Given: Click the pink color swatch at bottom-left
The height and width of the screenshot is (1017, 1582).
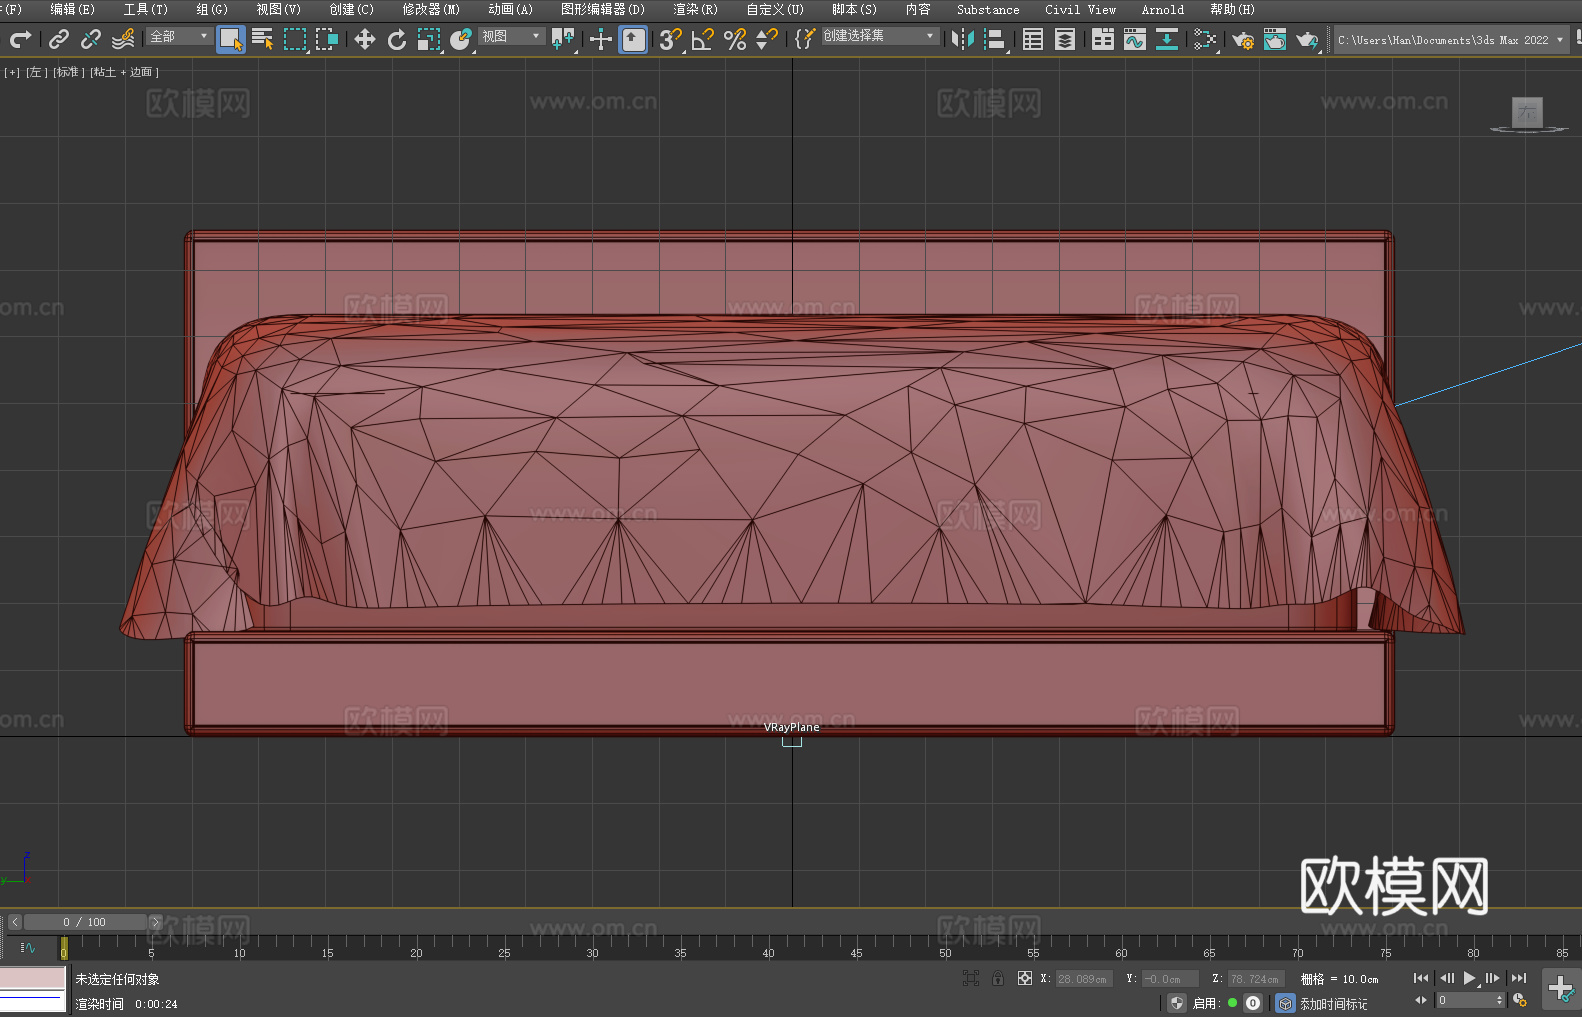Looking at the screenshot, I should (x=32, y=978).
